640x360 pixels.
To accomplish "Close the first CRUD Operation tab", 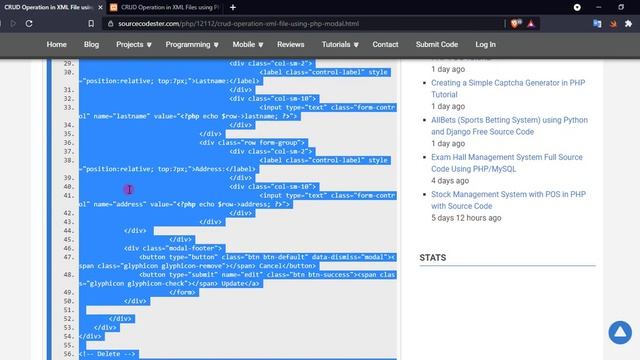I will [100, 7].
